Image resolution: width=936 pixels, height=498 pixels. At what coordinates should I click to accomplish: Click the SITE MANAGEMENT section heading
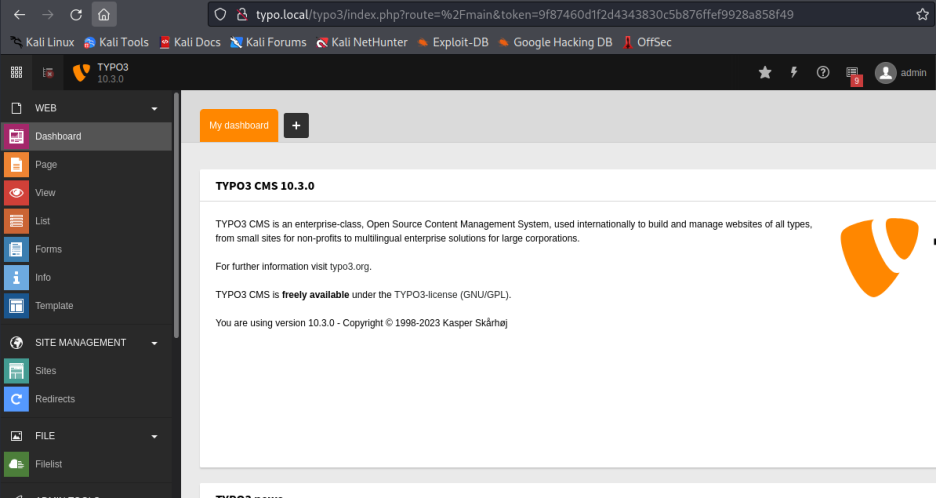click(81, 342)
